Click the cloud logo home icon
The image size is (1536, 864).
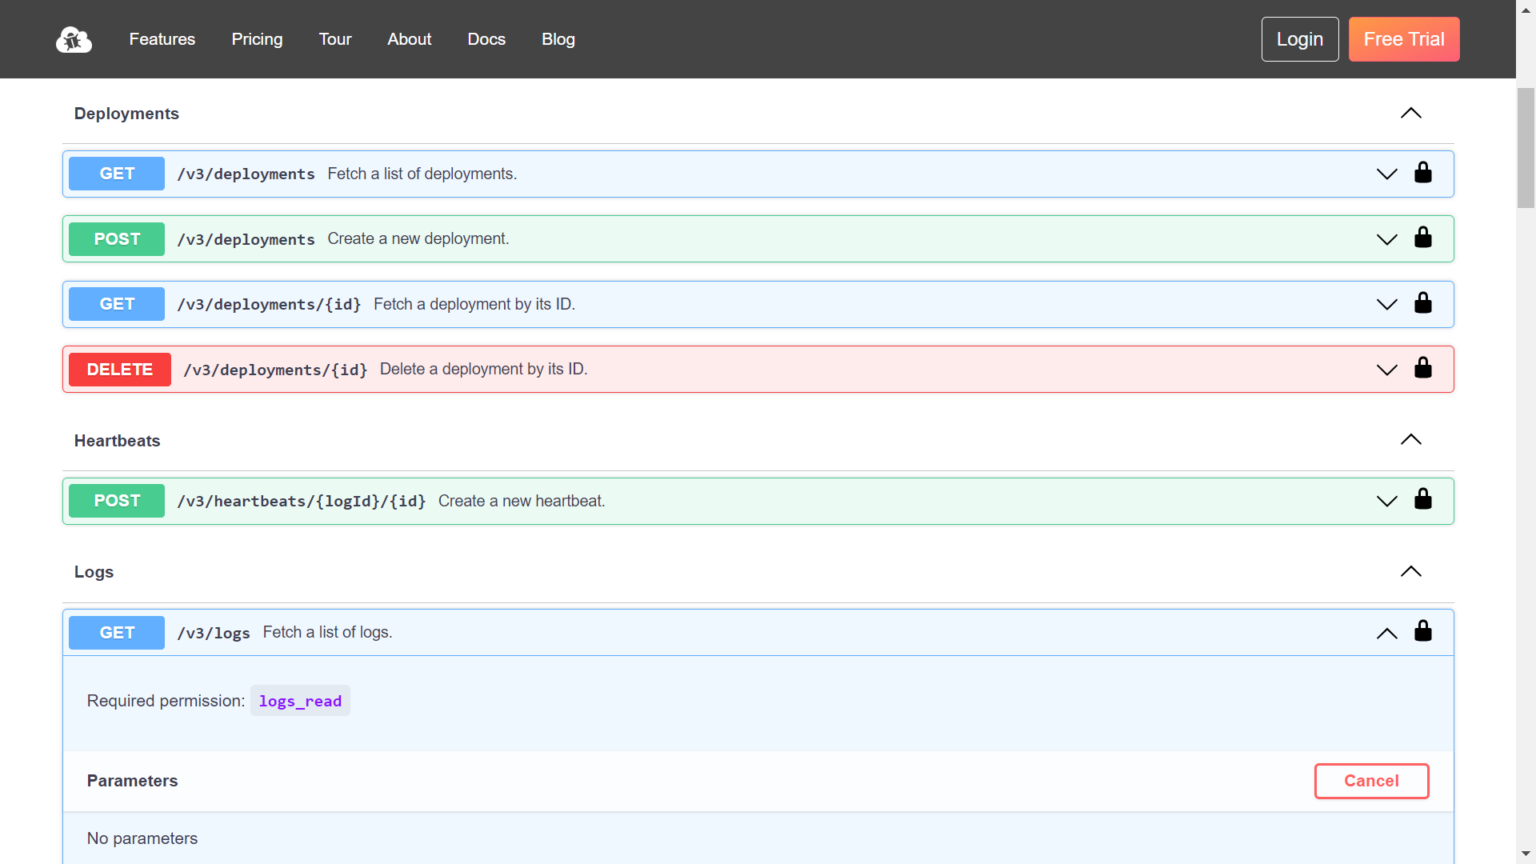click(74, 40)
